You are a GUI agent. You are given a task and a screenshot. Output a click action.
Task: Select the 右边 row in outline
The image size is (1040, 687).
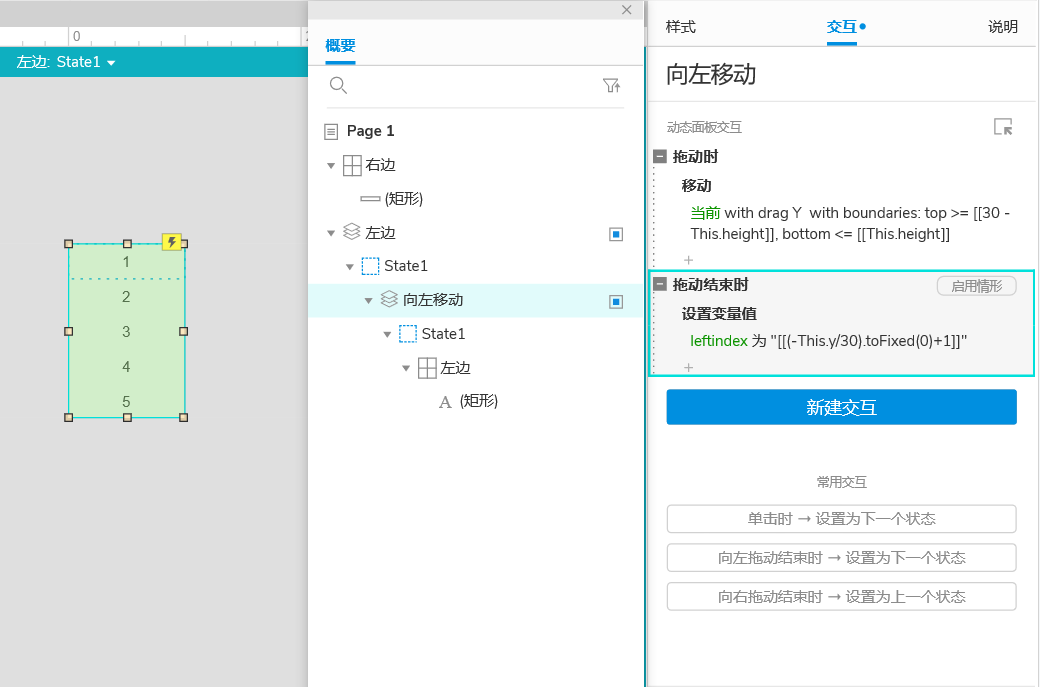point(475,165)
